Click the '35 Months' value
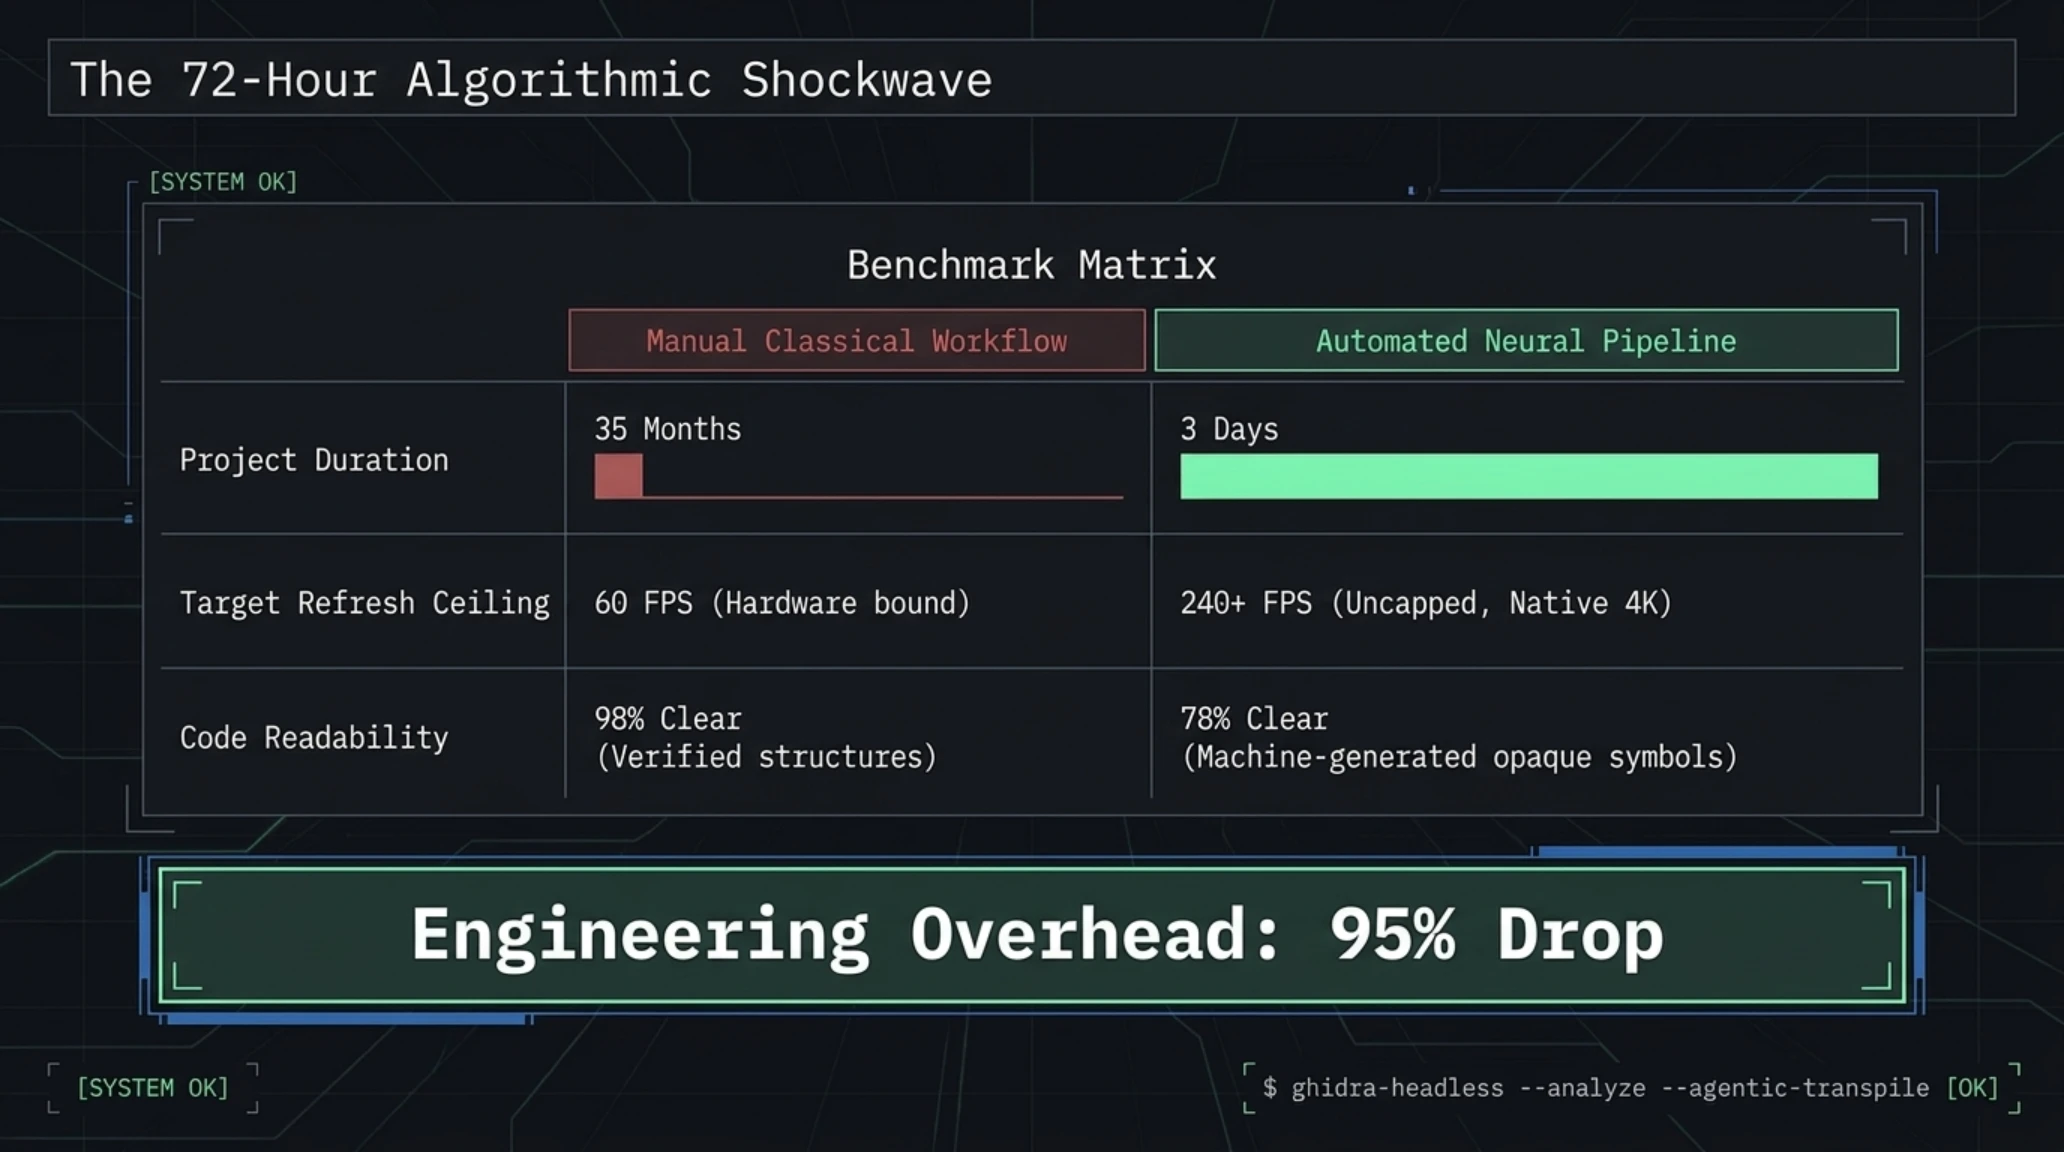This screenshot has width=2064, height=1152. 668,429
